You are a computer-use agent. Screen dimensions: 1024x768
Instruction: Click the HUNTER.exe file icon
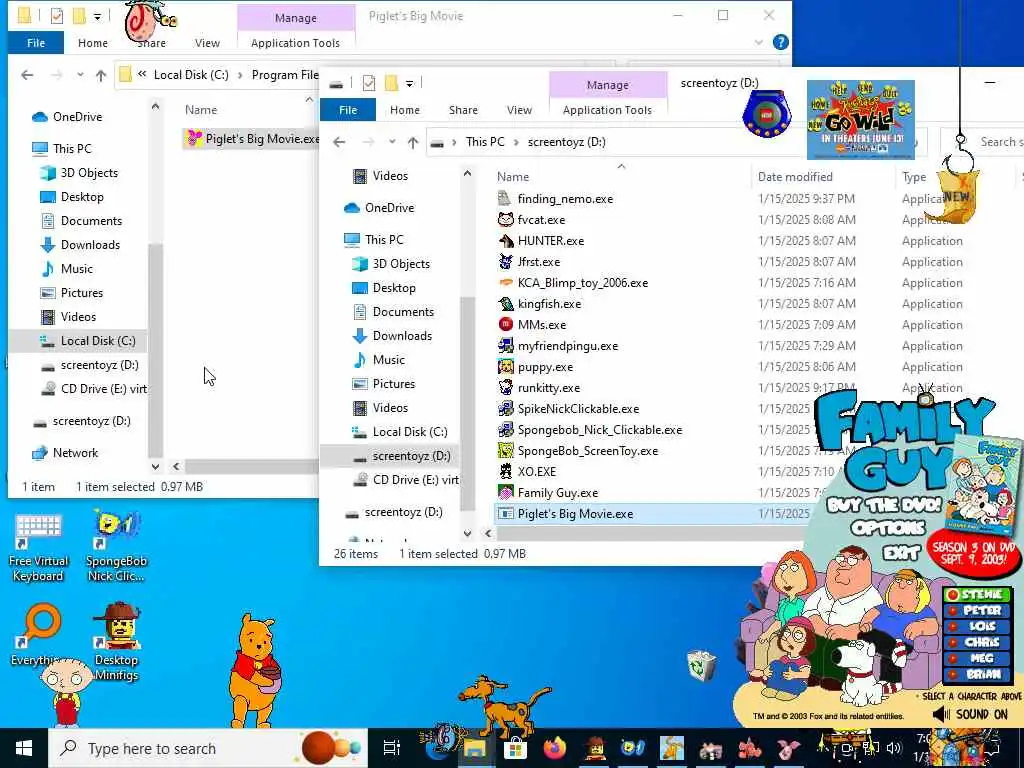click(x=505, y=240)
